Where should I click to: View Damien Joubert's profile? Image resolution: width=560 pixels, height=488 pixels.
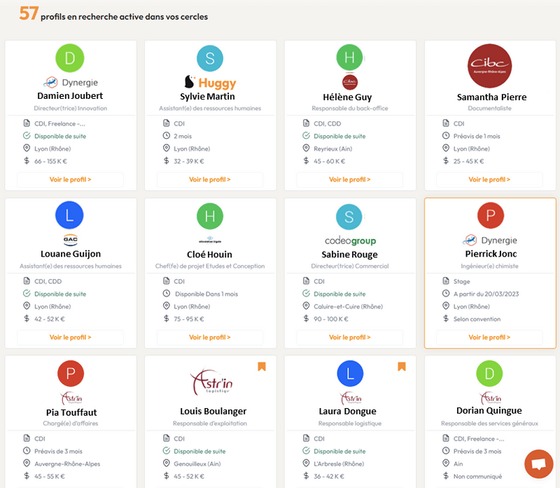point(70,179)
